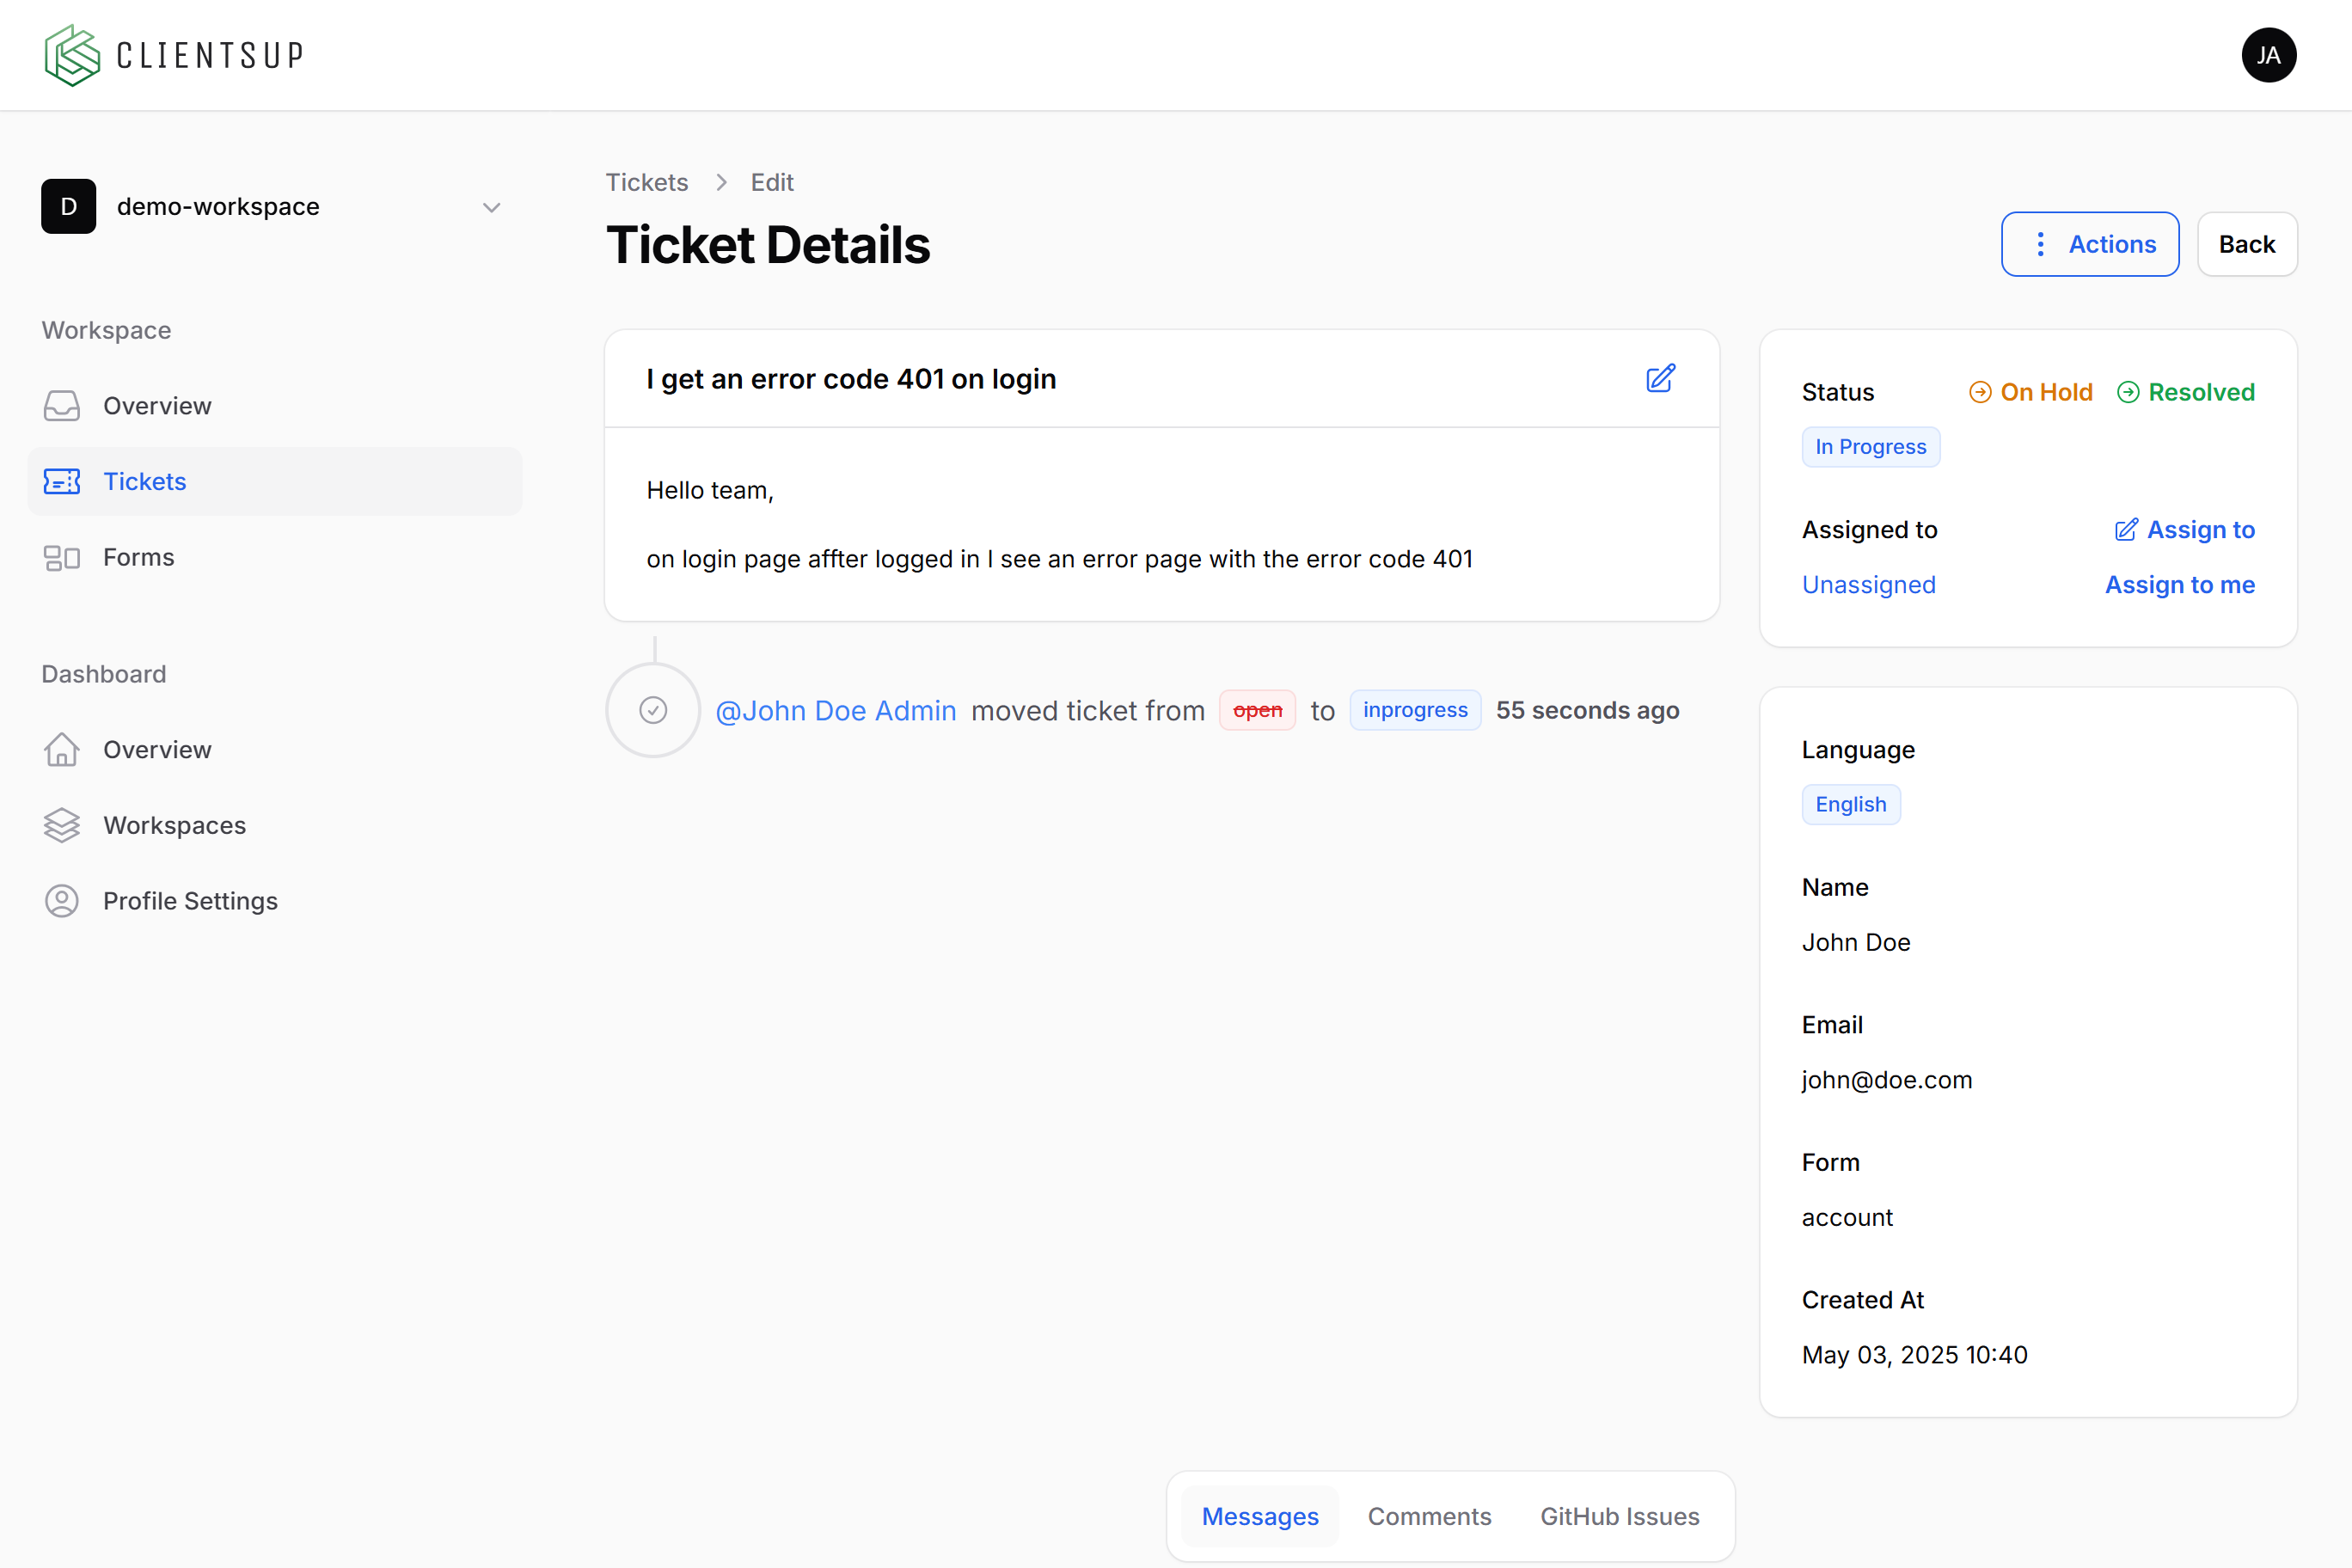This screenshot has height=1568, width=2352.
Task: Click the Tickets breadcrumb link
Action: pyautogui.click(x=647, y=182)
